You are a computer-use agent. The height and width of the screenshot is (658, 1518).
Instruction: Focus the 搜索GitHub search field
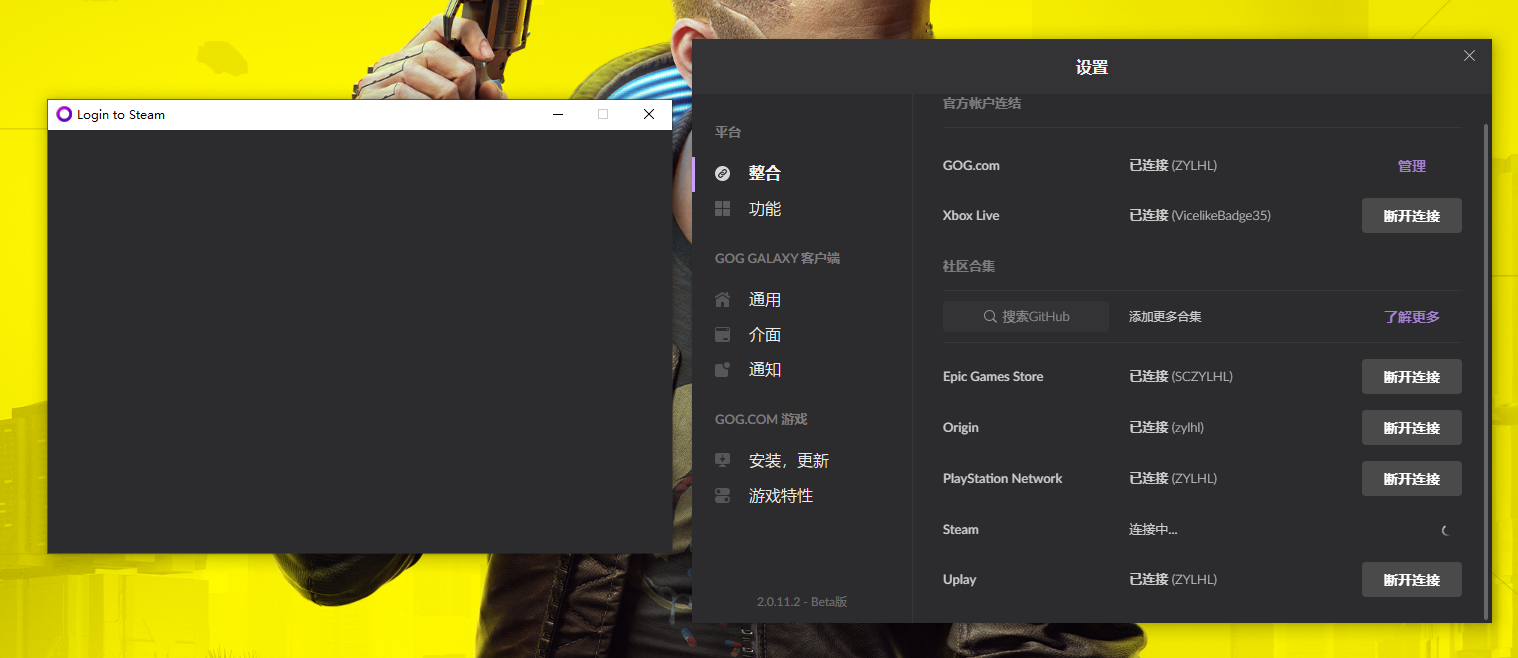click(x=1026, y=317)
